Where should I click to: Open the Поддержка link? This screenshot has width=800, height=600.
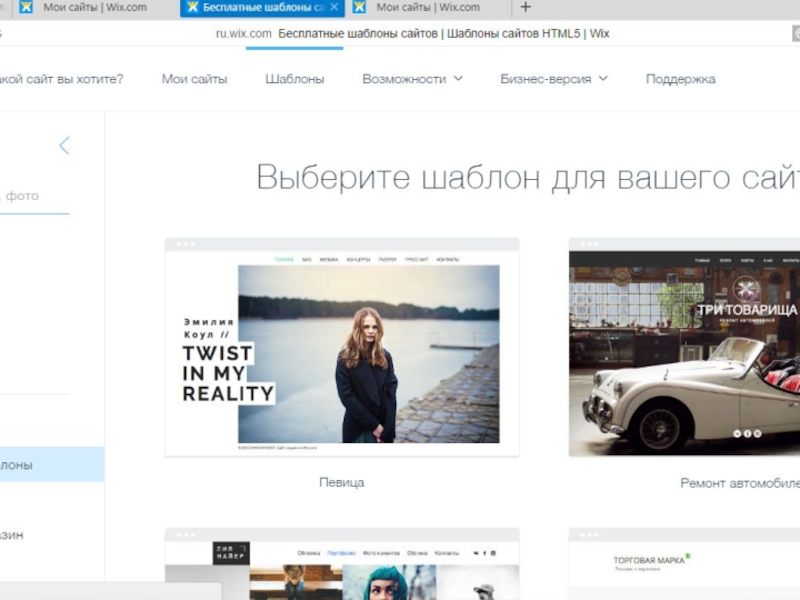[680, 79]
